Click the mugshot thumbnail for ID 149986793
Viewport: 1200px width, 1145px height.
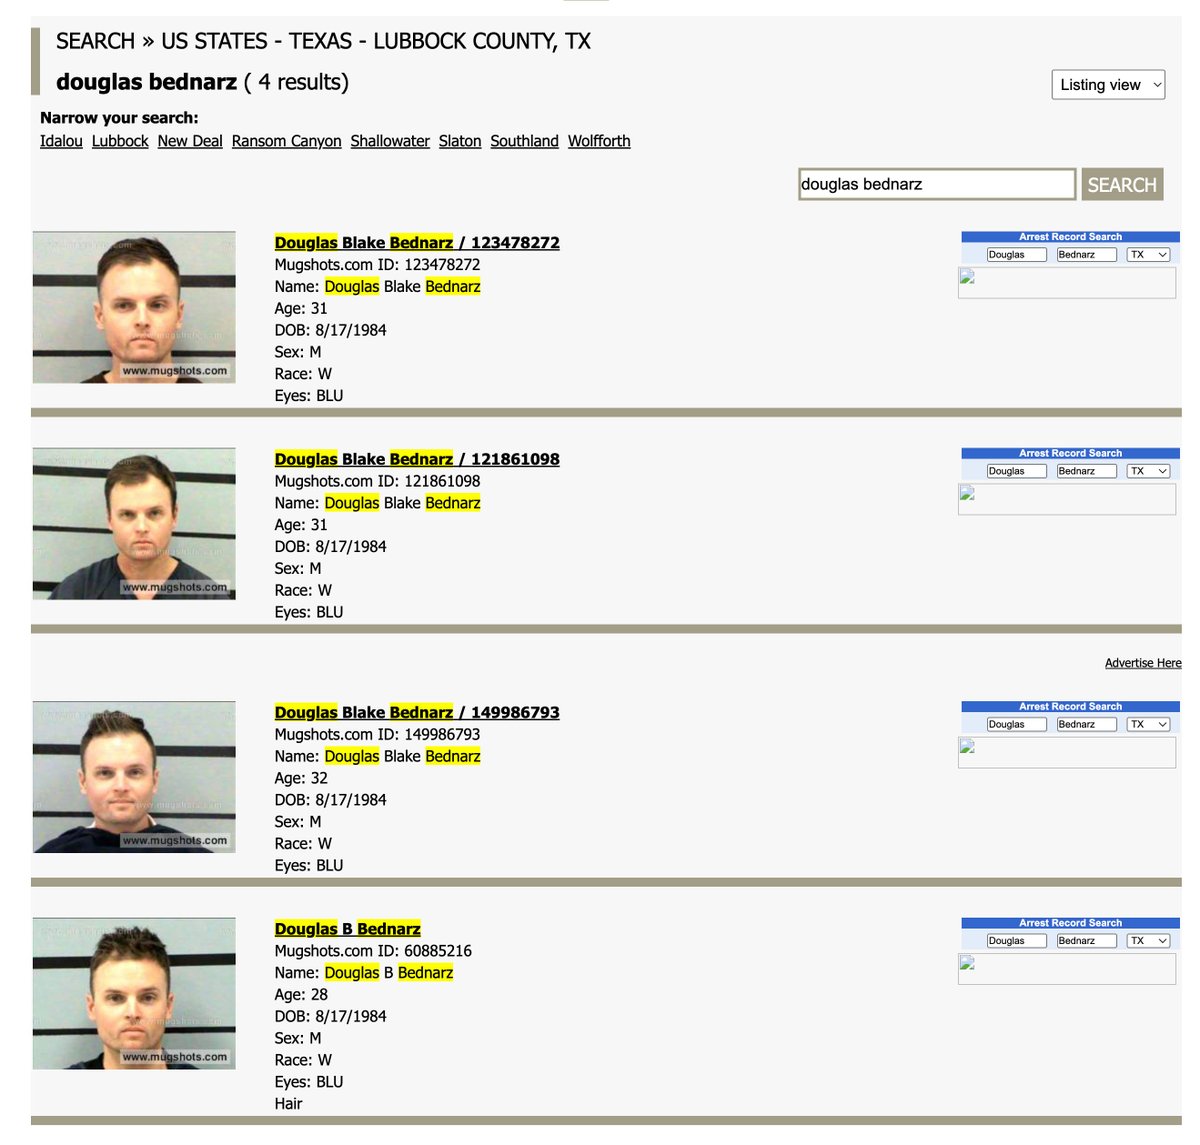[134, 777]
